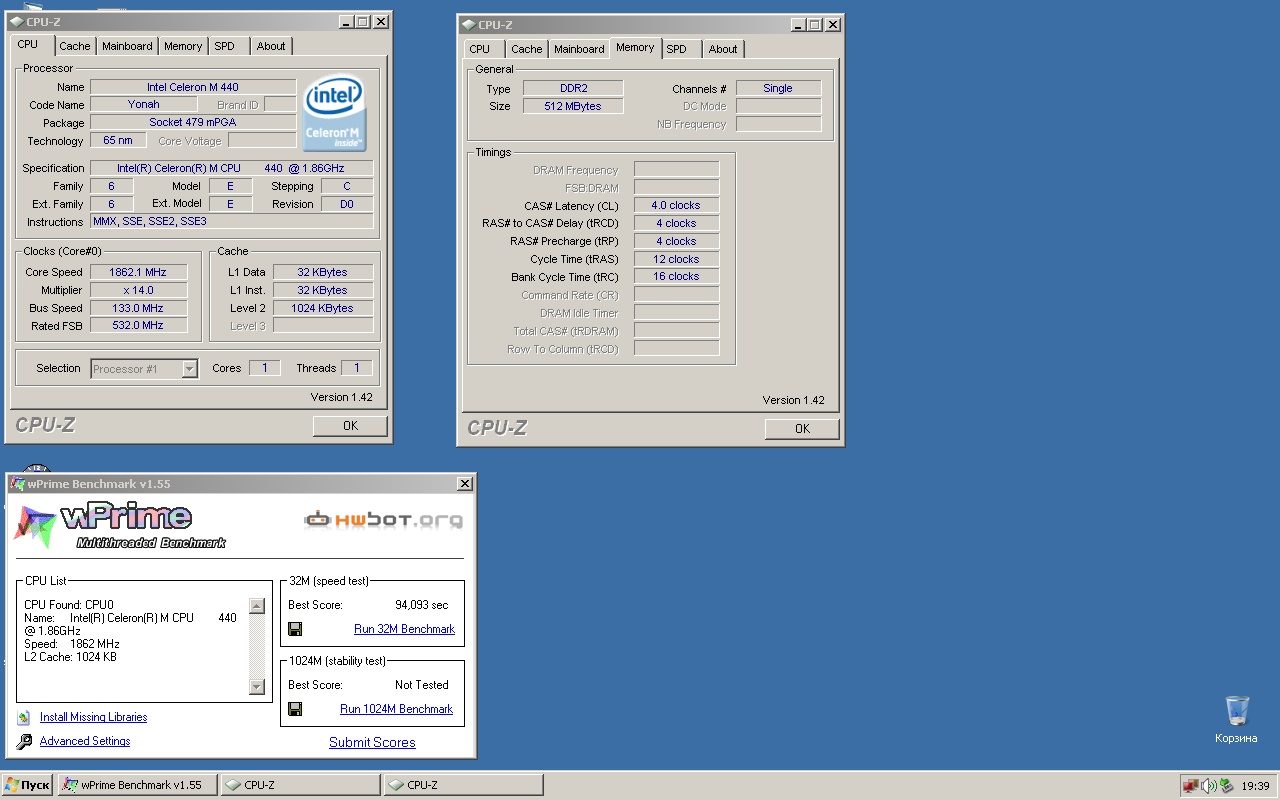Screen dimensions: 1280x800
Task: Click the hwbot.org logo
Action: point(384,520)
